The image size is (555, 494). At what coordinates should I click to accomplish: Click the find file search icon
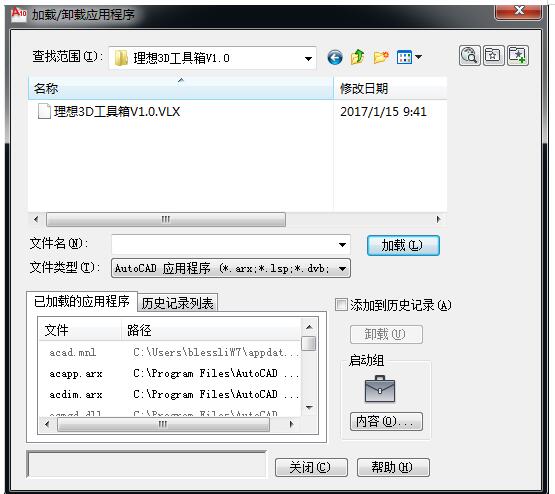point(470,56)
